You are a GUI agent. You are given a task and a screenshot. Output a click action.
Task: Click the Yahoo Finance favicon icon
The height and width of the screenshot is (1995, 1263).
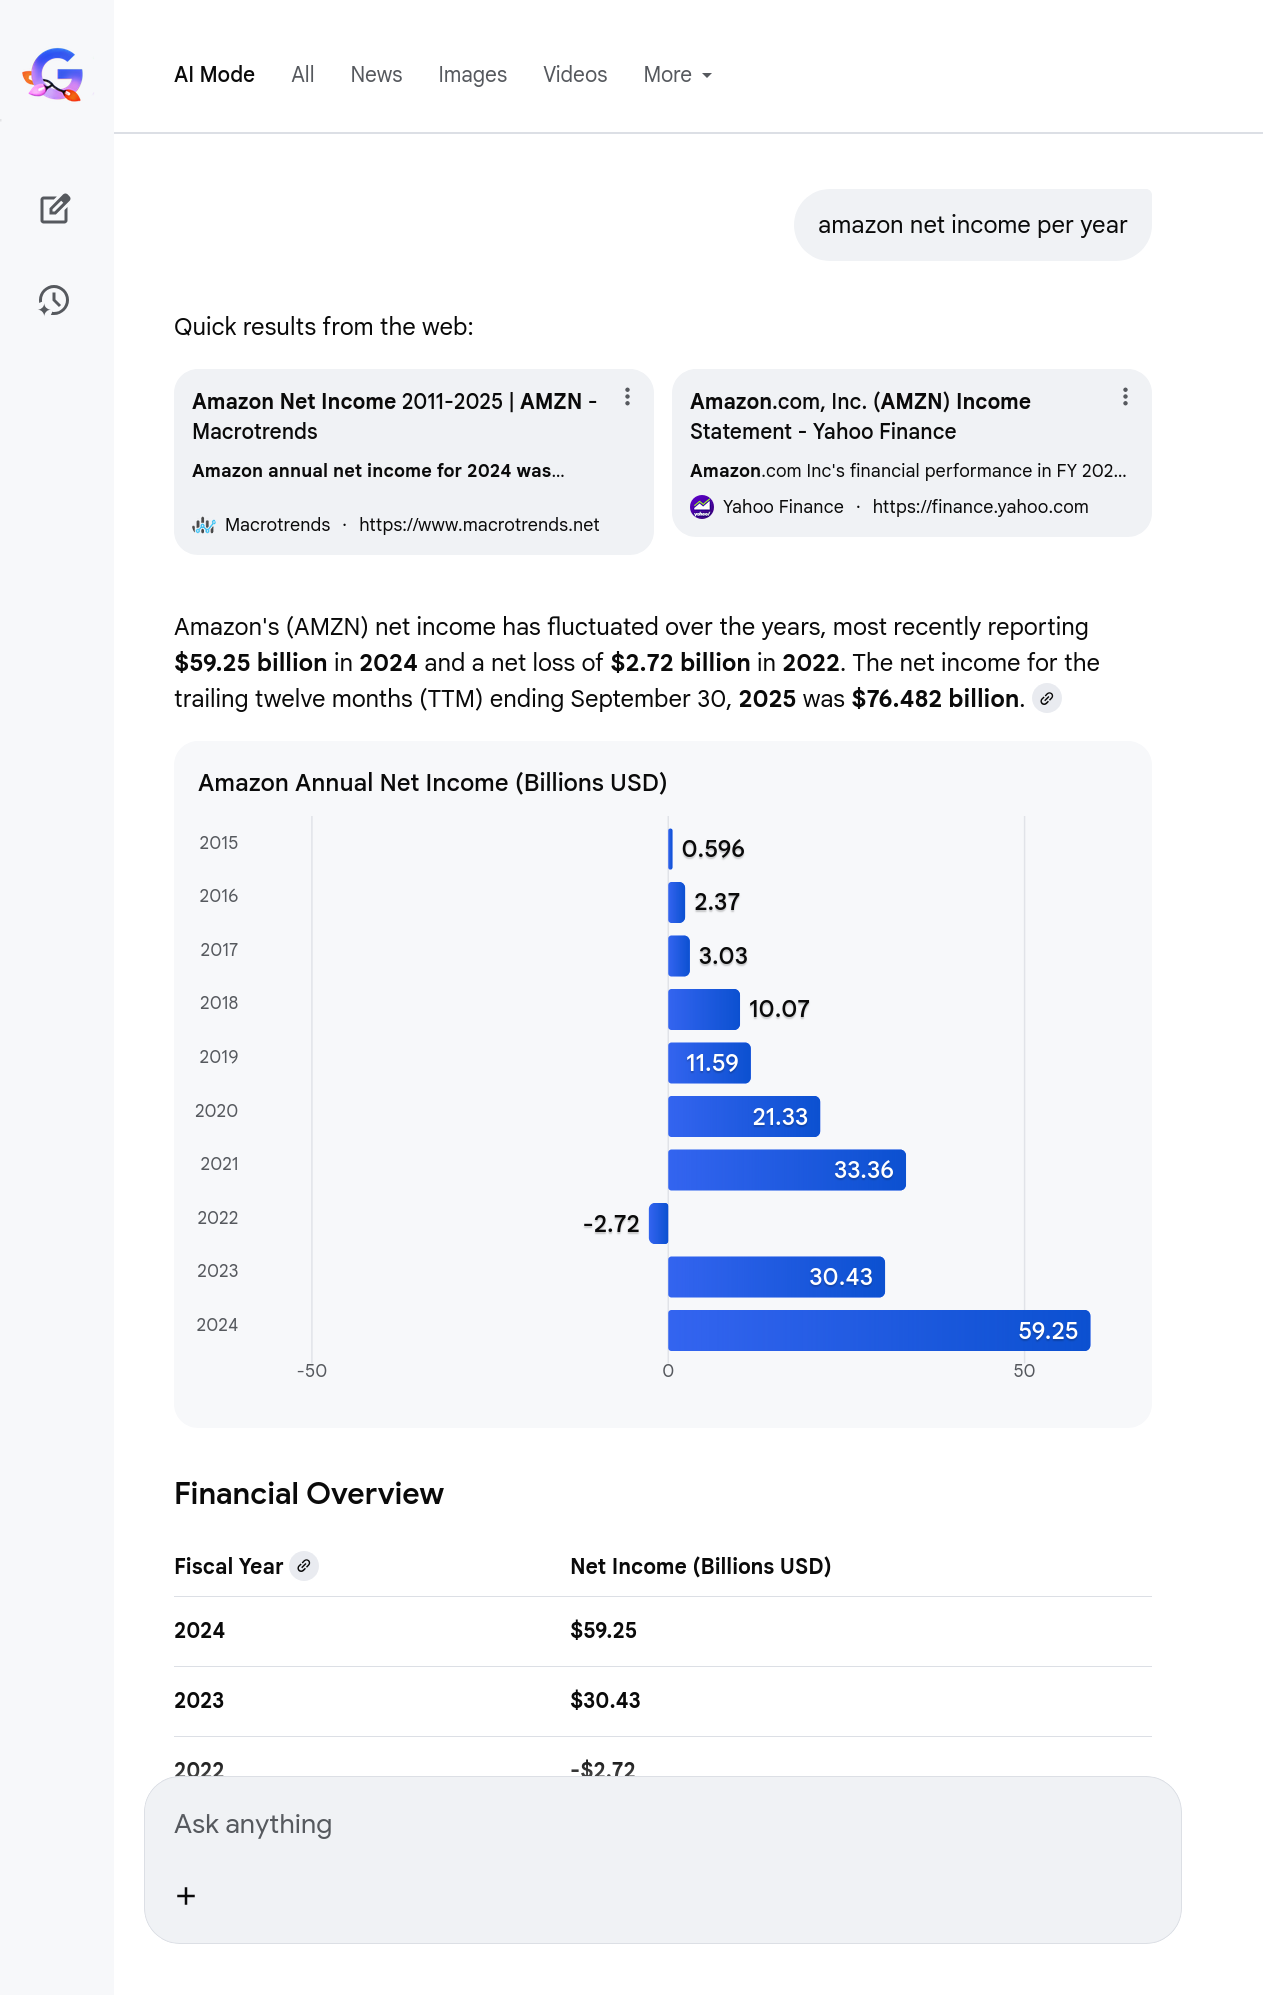[702, 507]
